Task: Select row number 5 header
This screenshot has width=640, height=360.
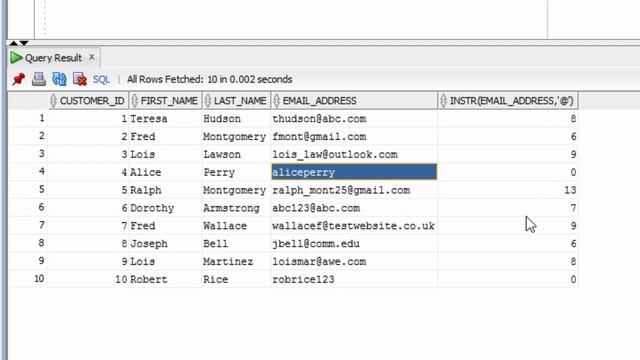Action: pos(28,190)
